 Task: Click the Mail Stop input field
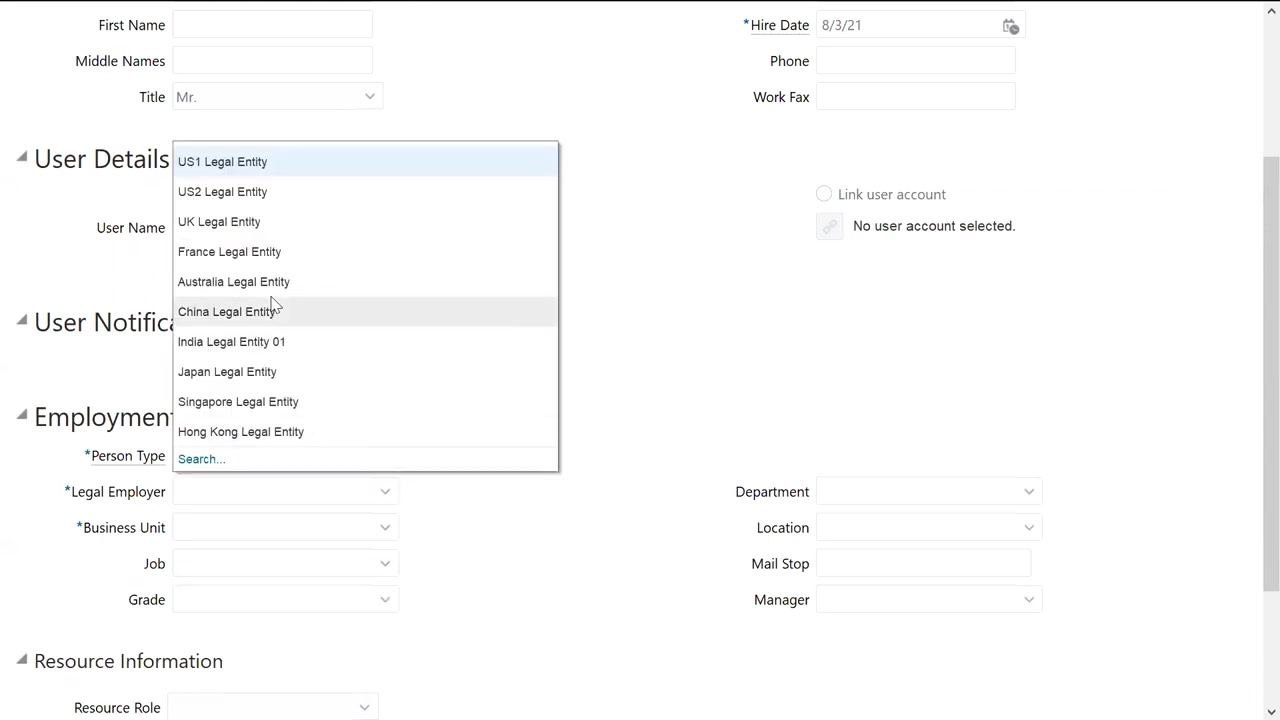click(x=923, y=564)
